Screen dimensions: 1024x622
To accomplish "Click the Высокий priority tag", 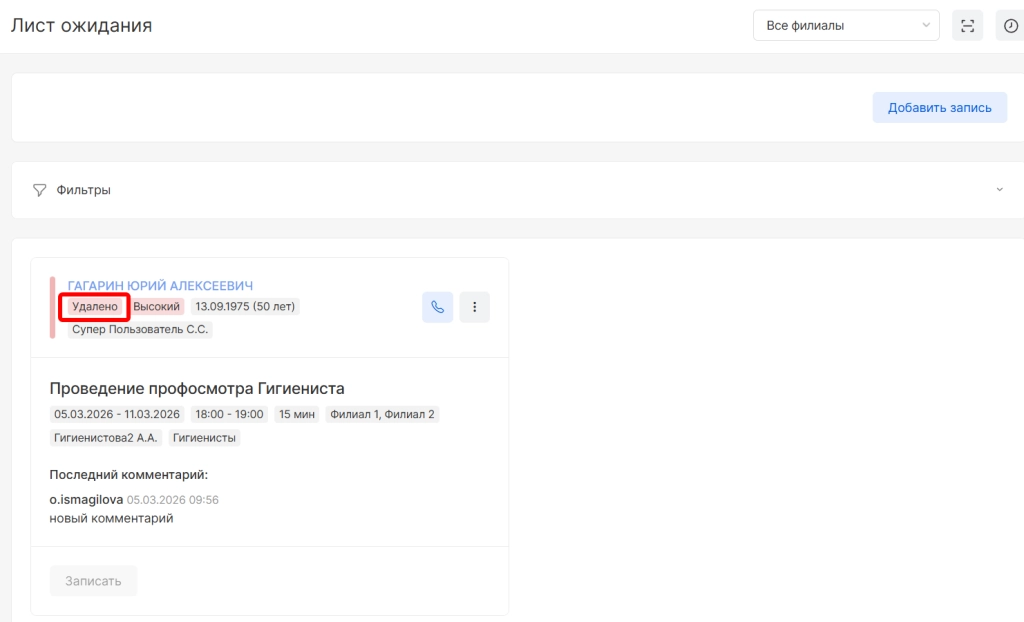I will pos(157,306).
